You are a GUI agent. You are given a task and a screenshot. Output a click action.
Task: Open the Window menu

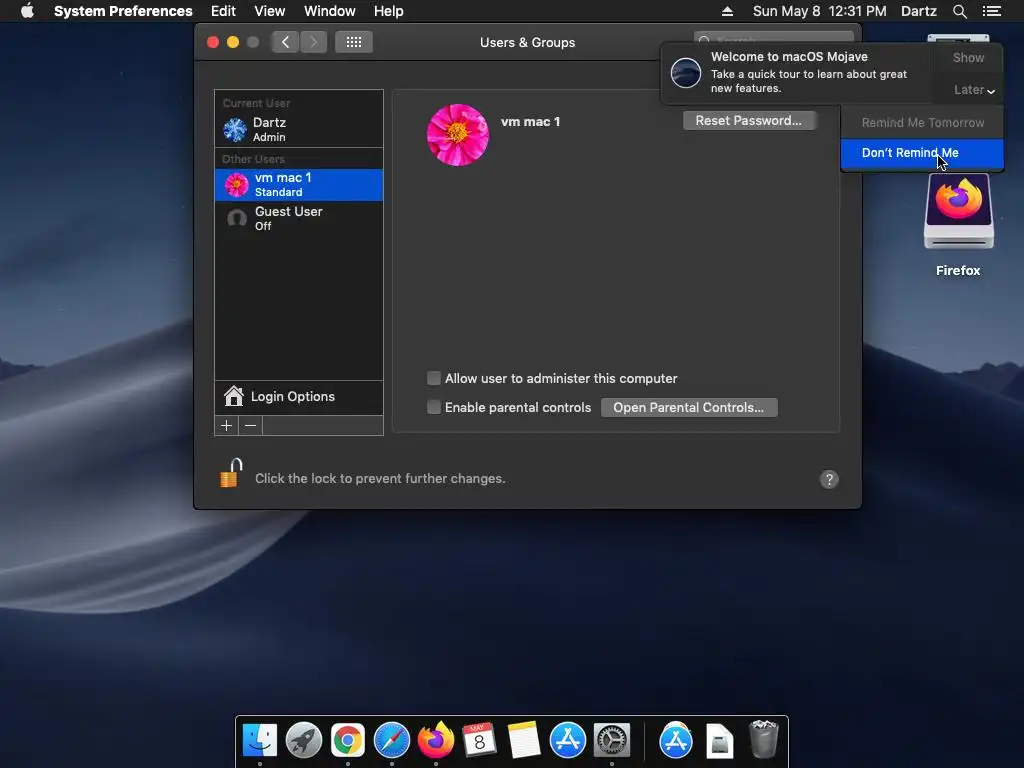click(329, 11)
